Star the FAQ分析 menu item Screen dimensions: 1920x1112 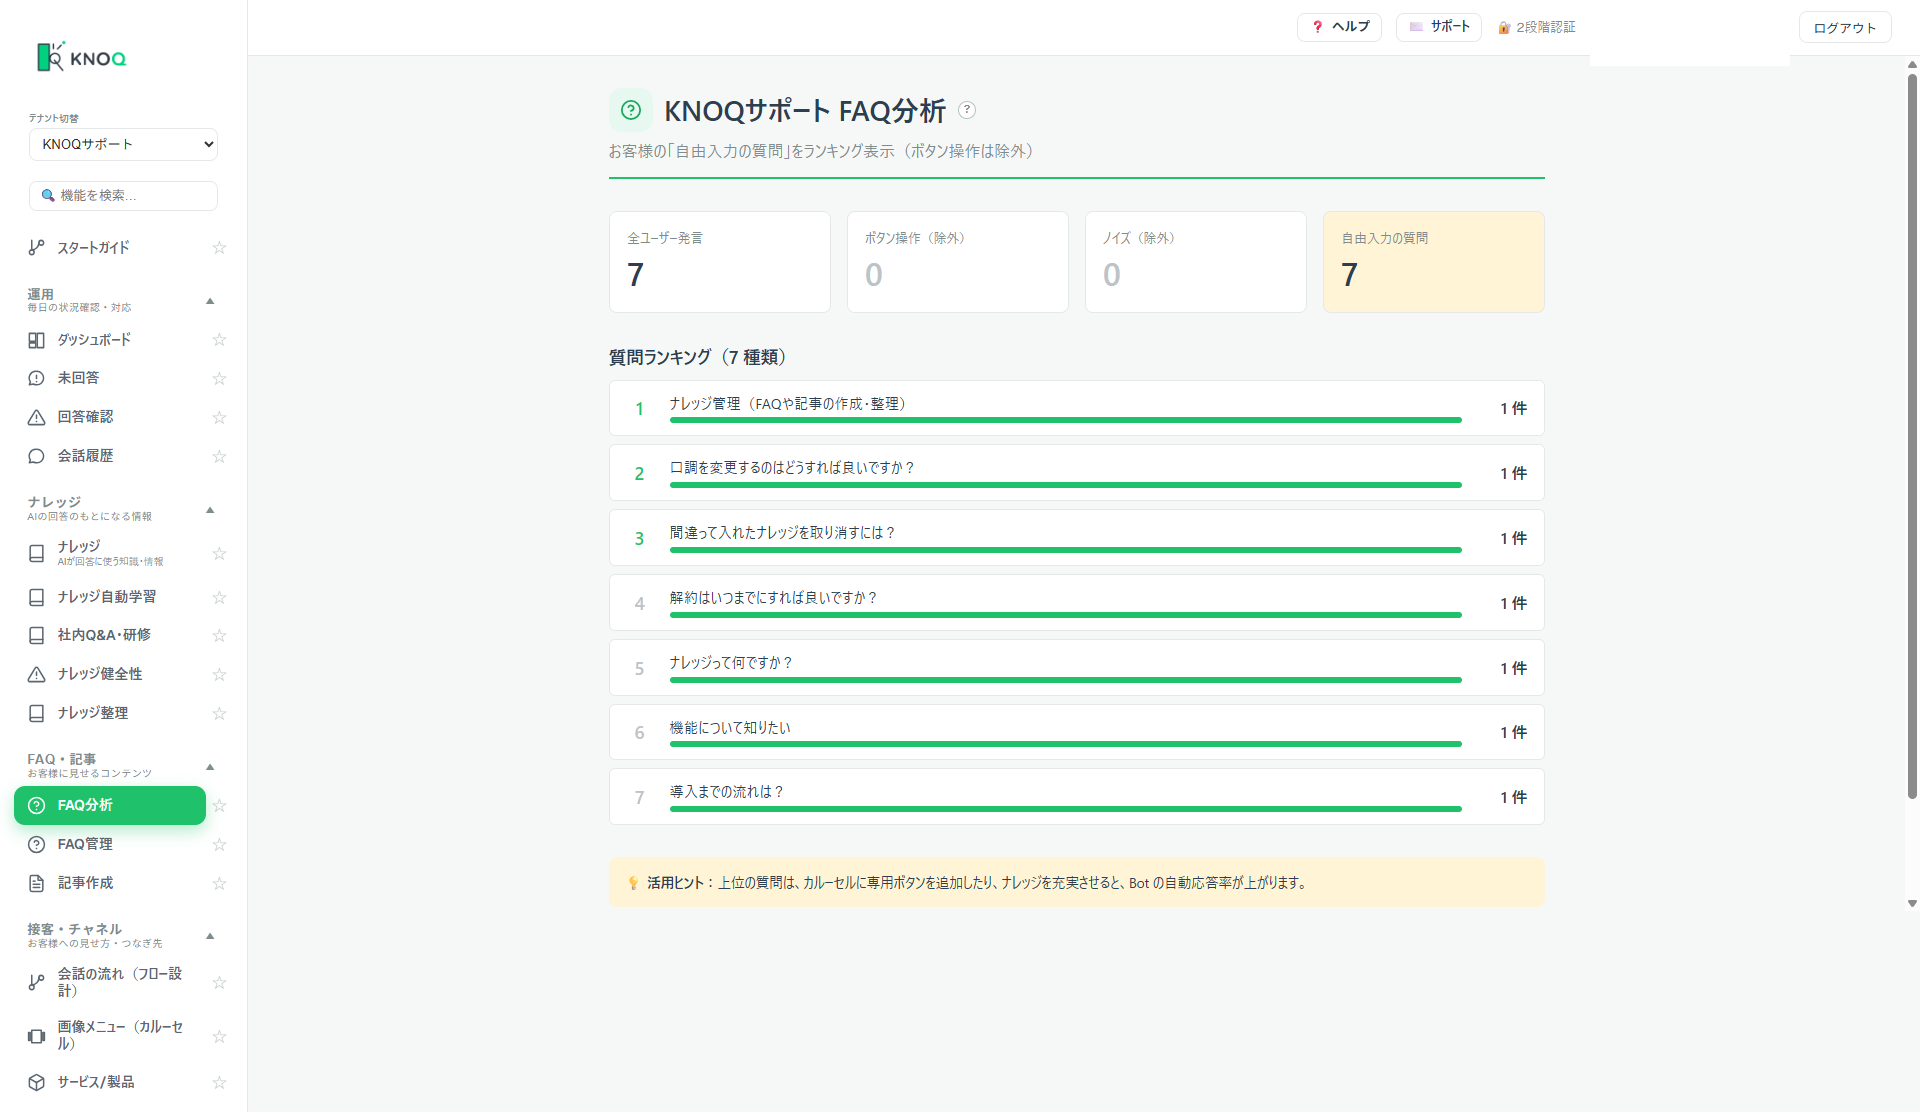219,805
